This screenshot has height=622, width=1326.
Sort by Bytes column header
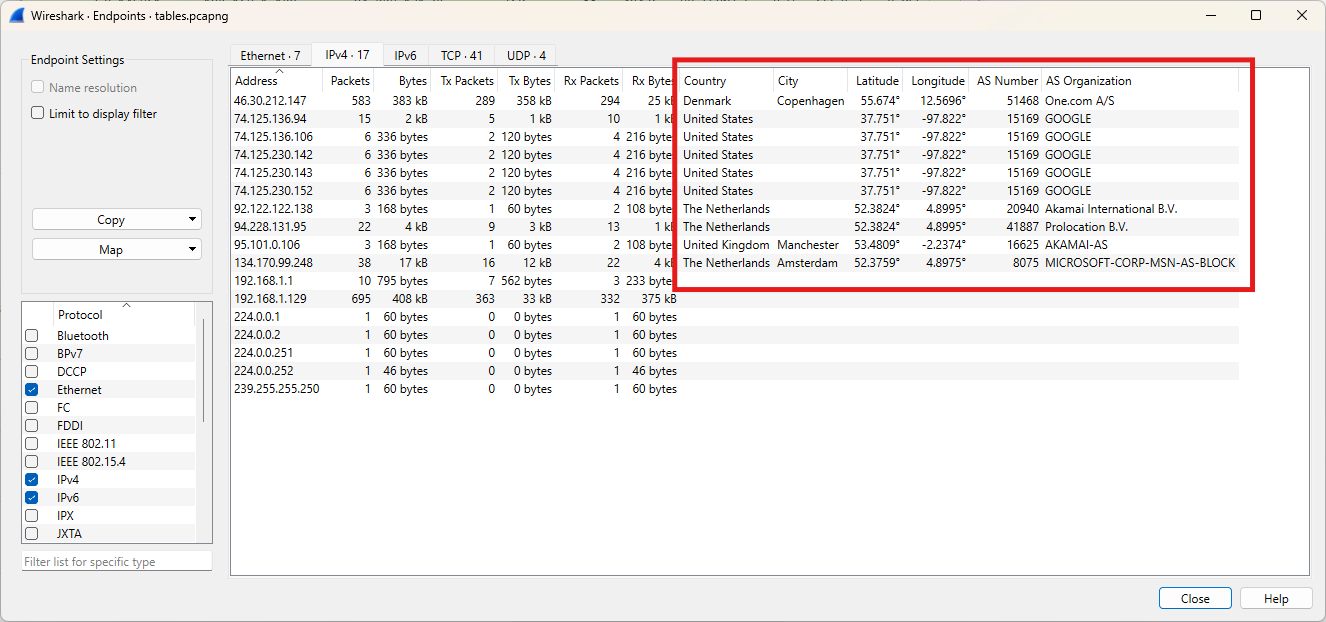pos(402,81)
